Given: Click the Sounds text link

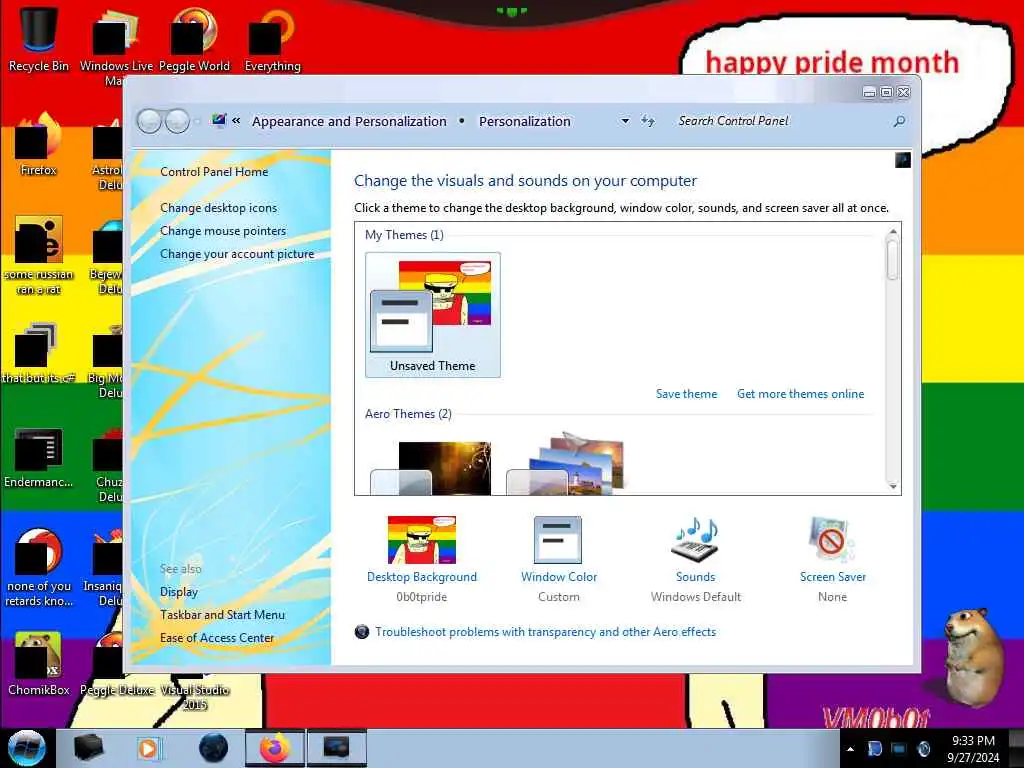Looking at the screenshot, I should click(696, 577).
